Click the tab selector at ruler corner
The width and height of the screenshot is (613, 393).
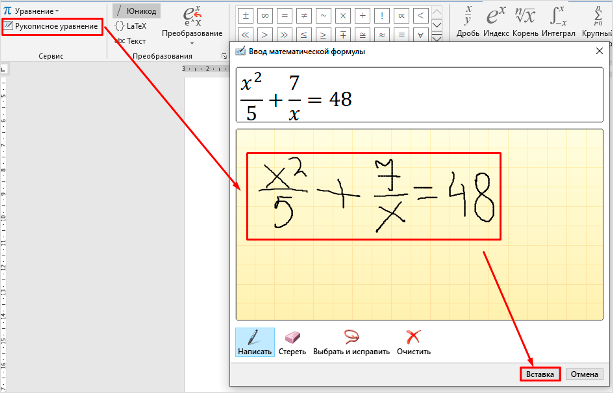(x=3, y=70)
